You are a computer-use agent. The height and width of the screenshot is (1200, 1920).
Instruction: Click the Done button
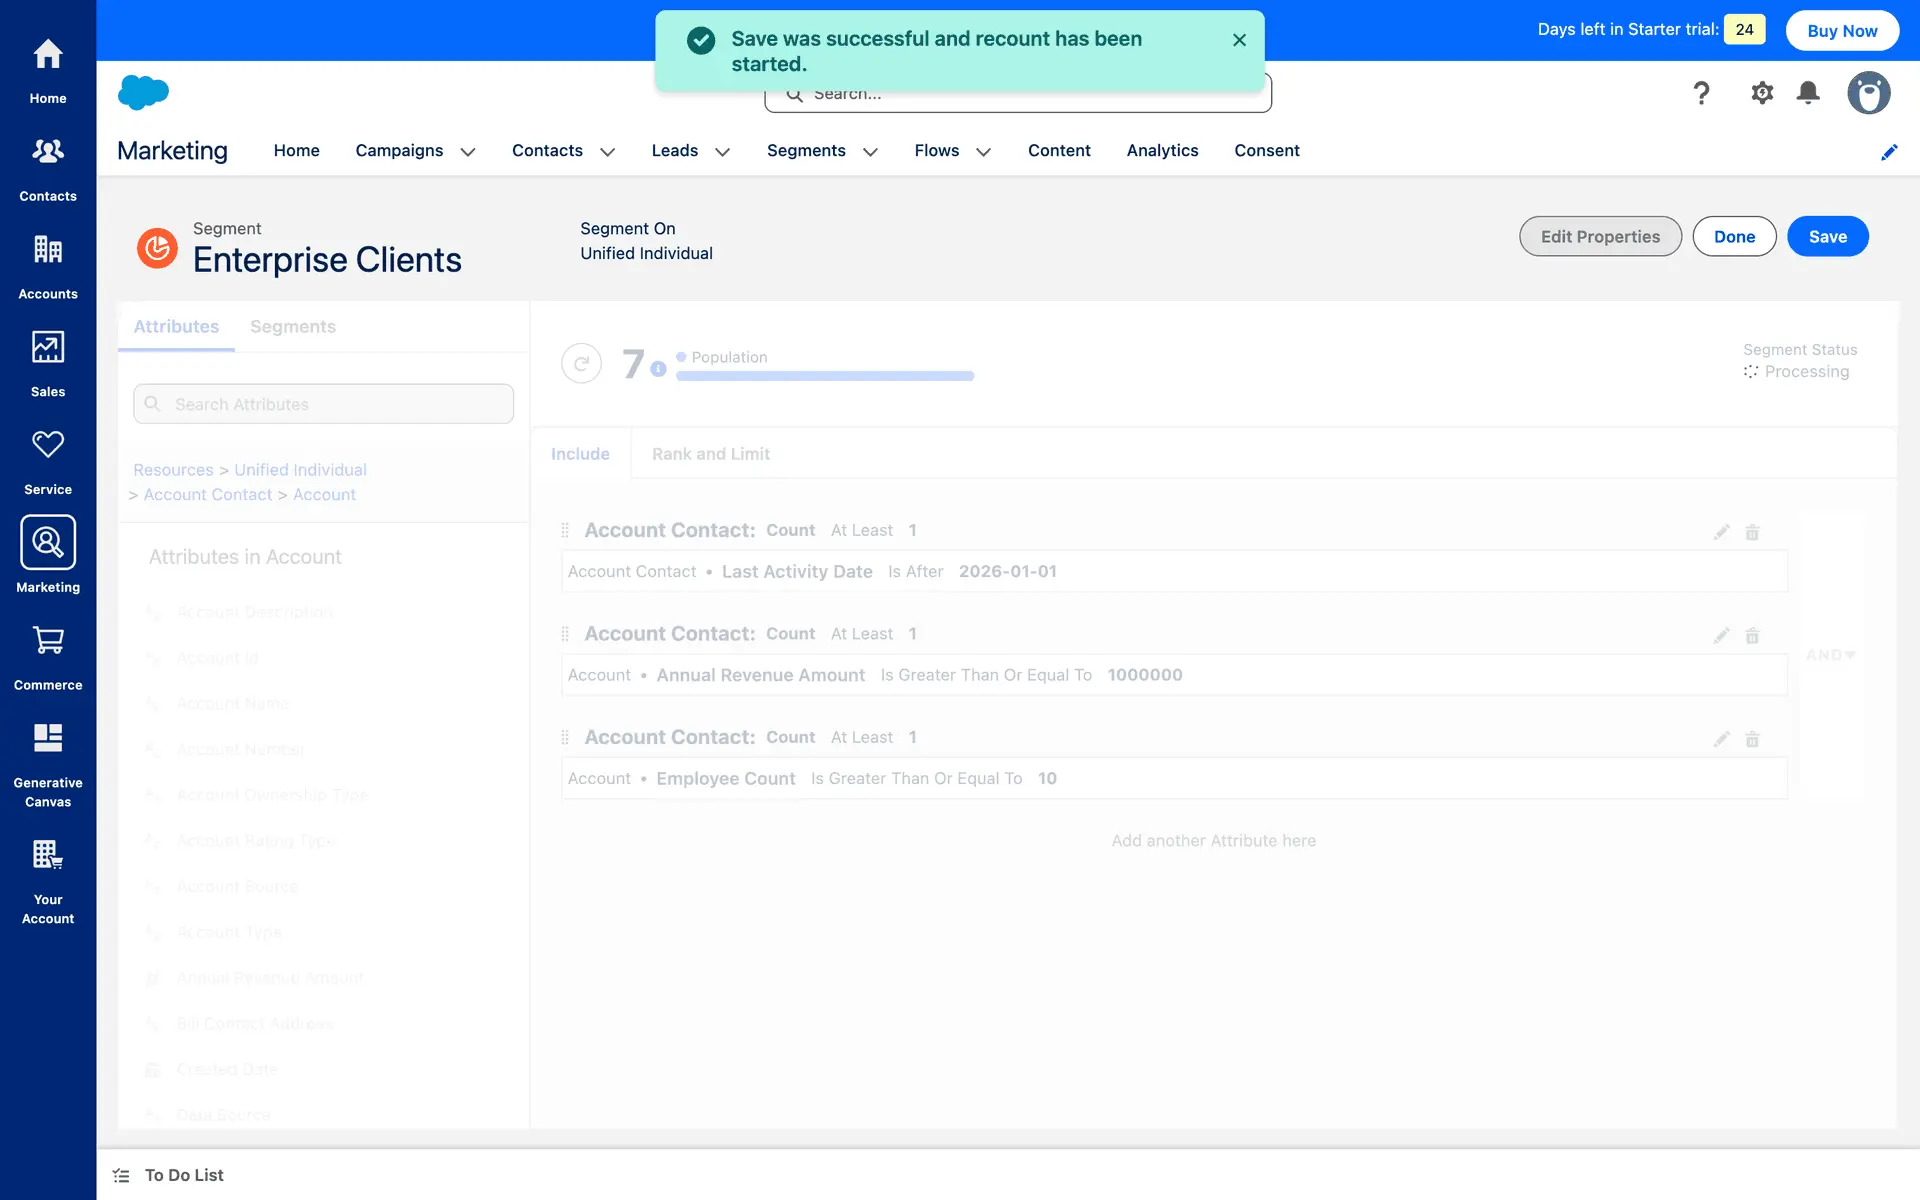(x=1733, y=237)
